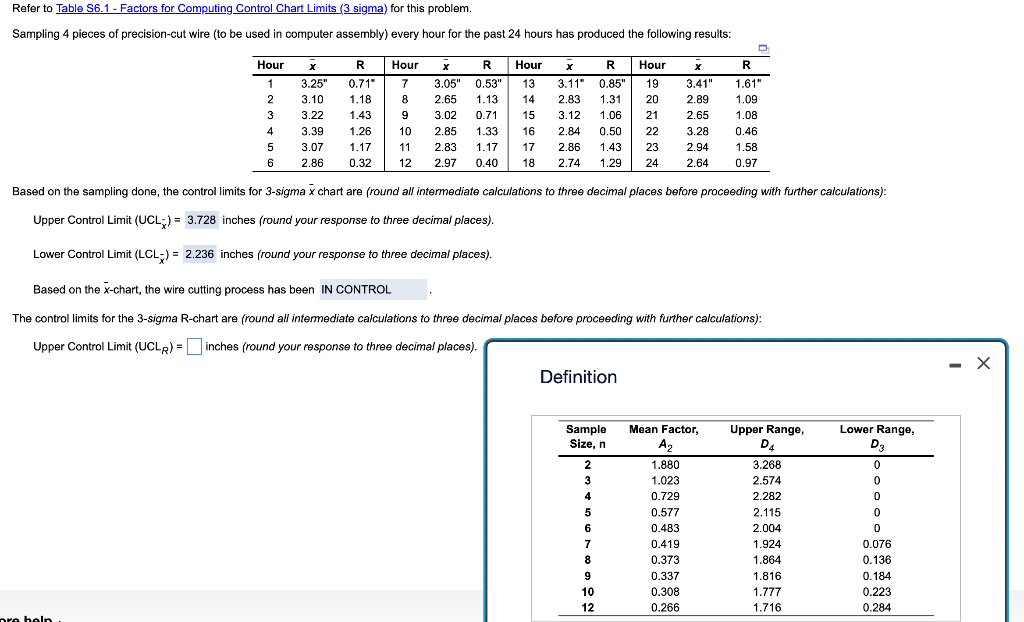1024x622 pixels.
Task: Click the Definition window border edge
Action: click(486, 480)
